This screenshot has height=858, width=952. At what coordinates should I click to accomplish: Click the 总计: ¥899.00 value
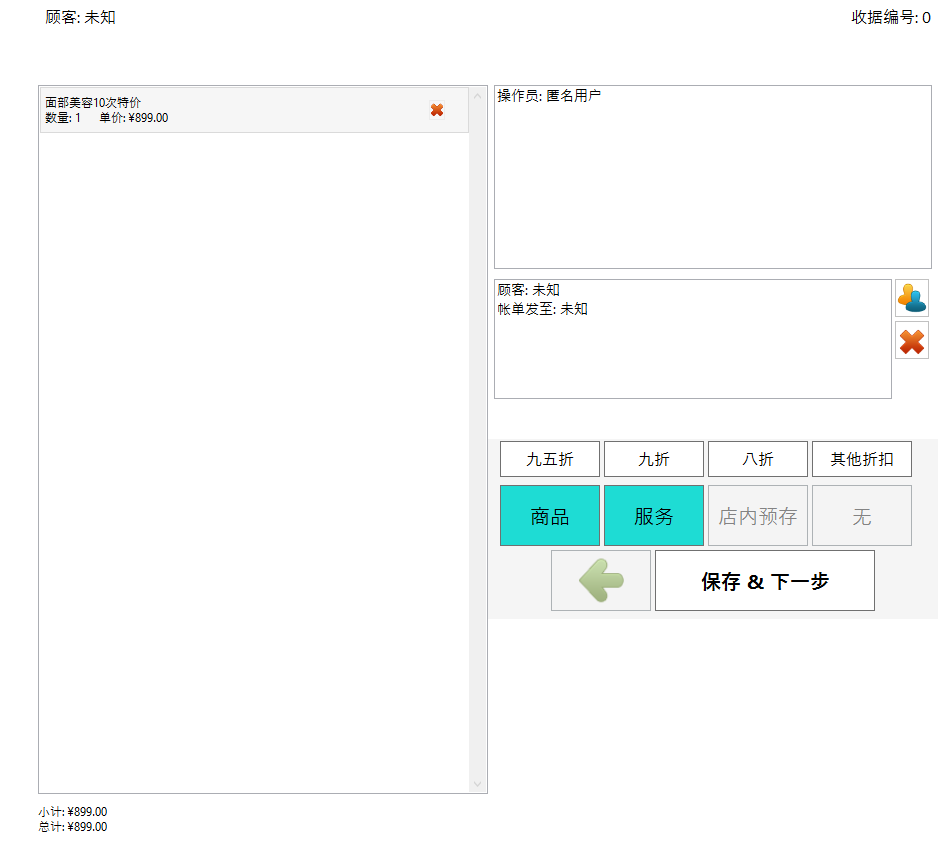pos(73,827)
